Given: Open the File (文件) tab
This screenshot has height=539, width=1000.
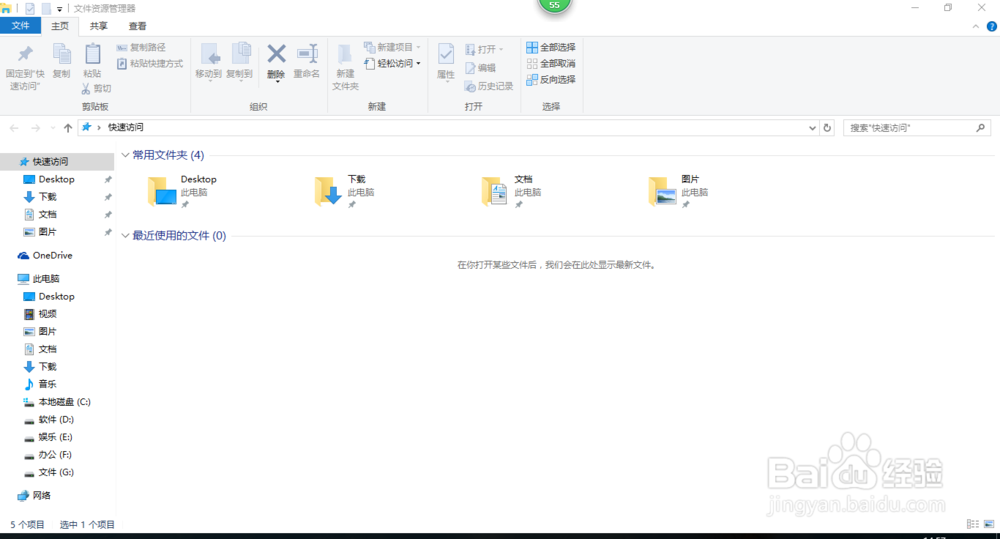Looking at the screenshot, I should [20, 26].
